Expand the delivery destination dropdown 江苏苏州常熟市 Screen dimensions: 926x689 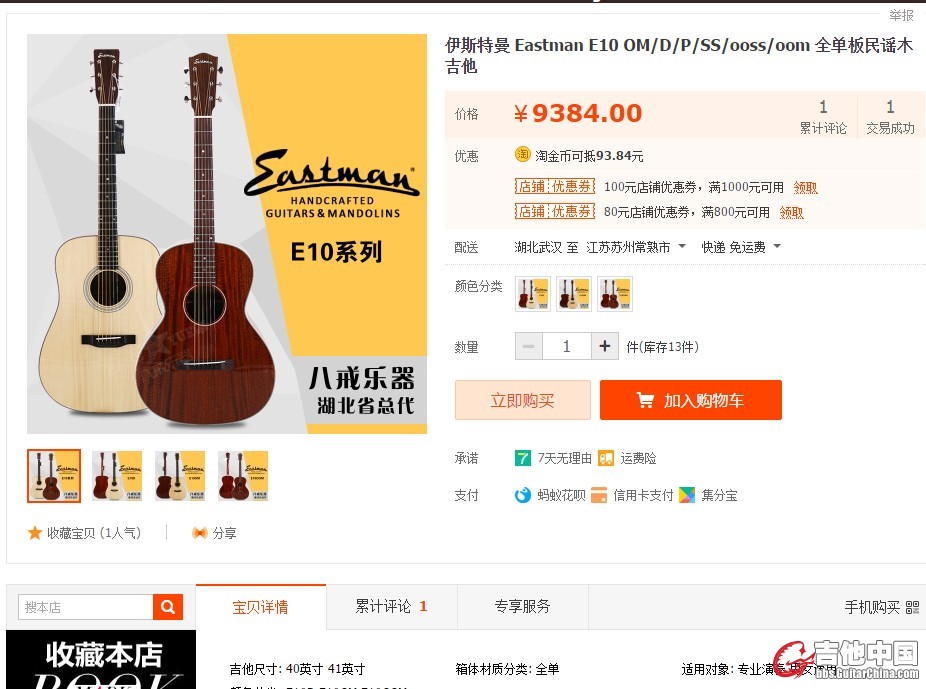click(x=635, y=247)
